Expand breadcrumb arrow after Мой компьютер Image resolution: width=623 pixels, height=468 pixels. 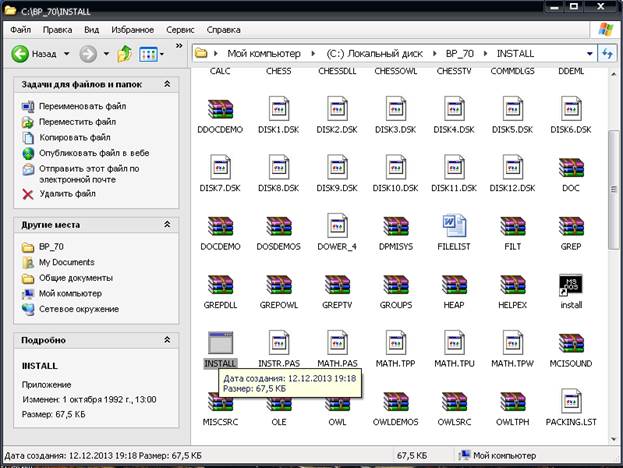[x=313, y=54]
